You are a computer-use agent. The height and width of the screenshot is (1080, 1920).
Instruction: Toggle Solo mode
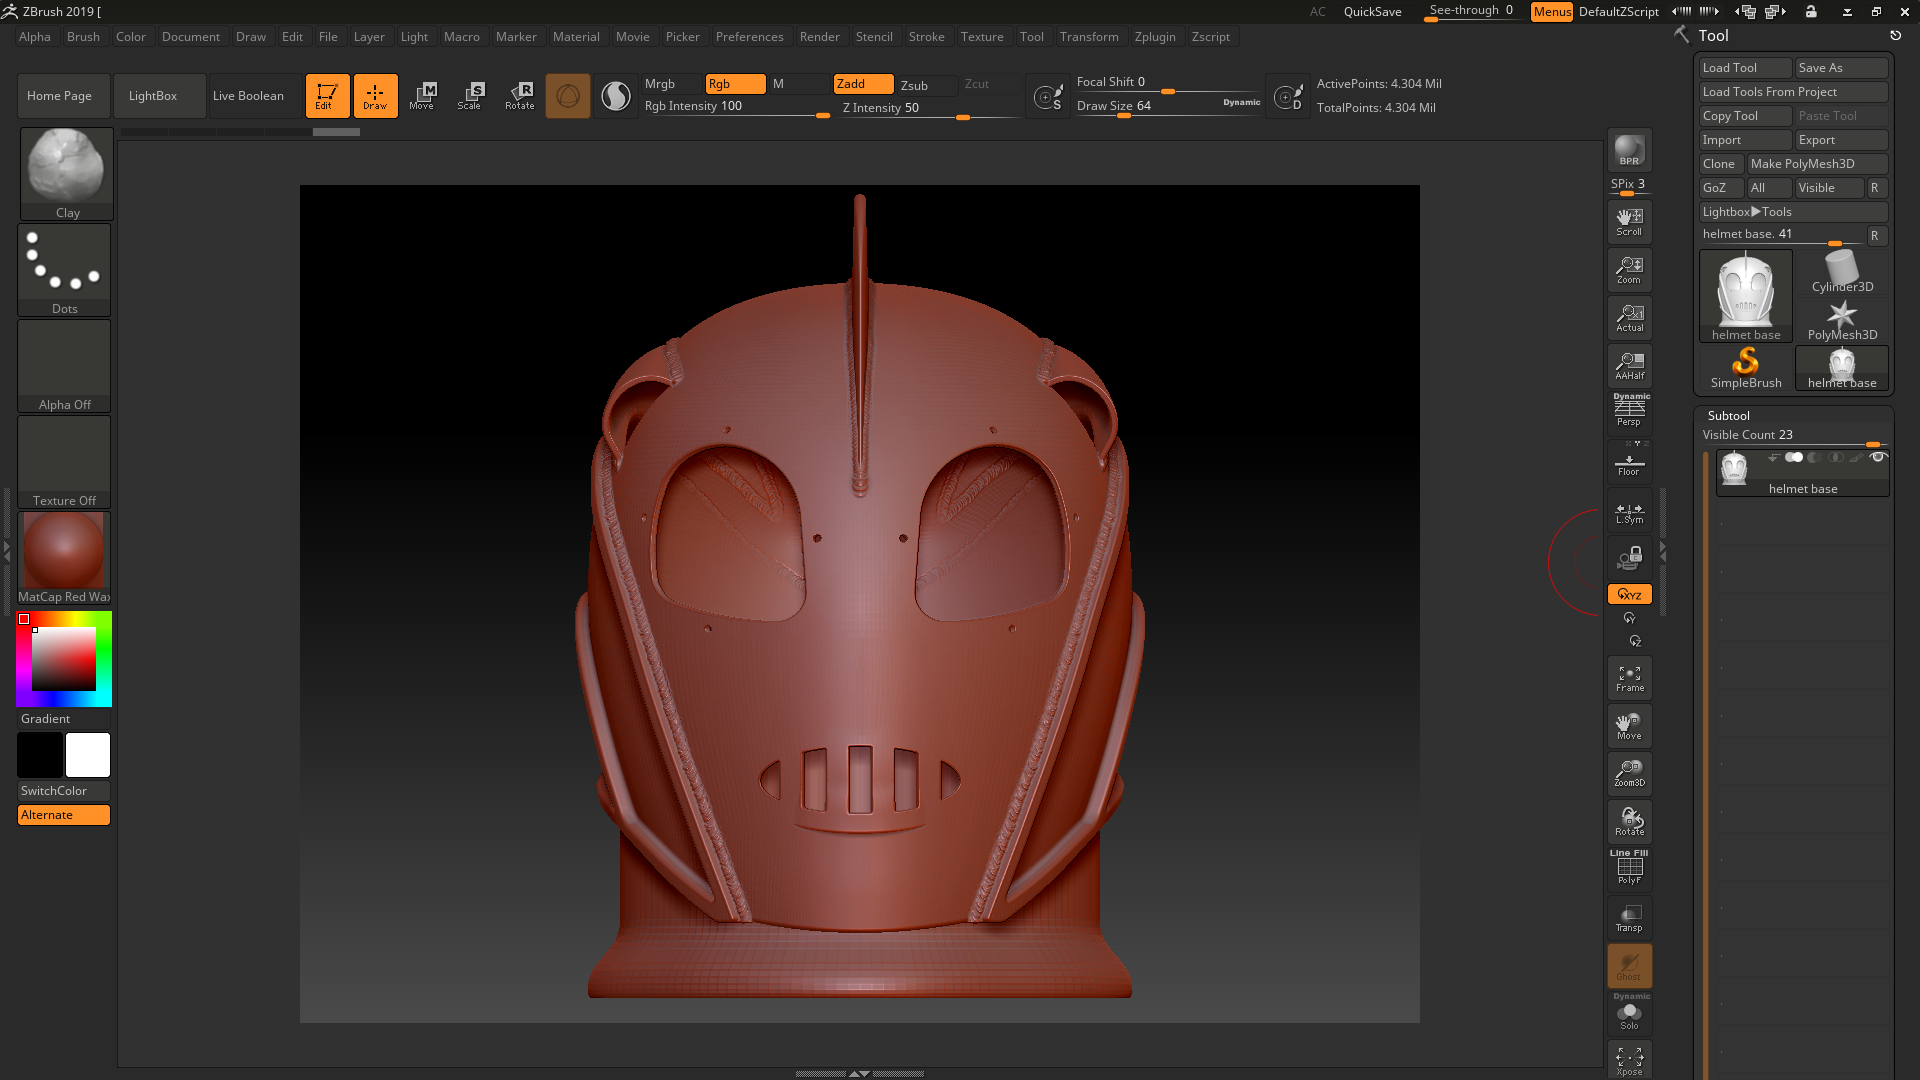(1629, 1013)
